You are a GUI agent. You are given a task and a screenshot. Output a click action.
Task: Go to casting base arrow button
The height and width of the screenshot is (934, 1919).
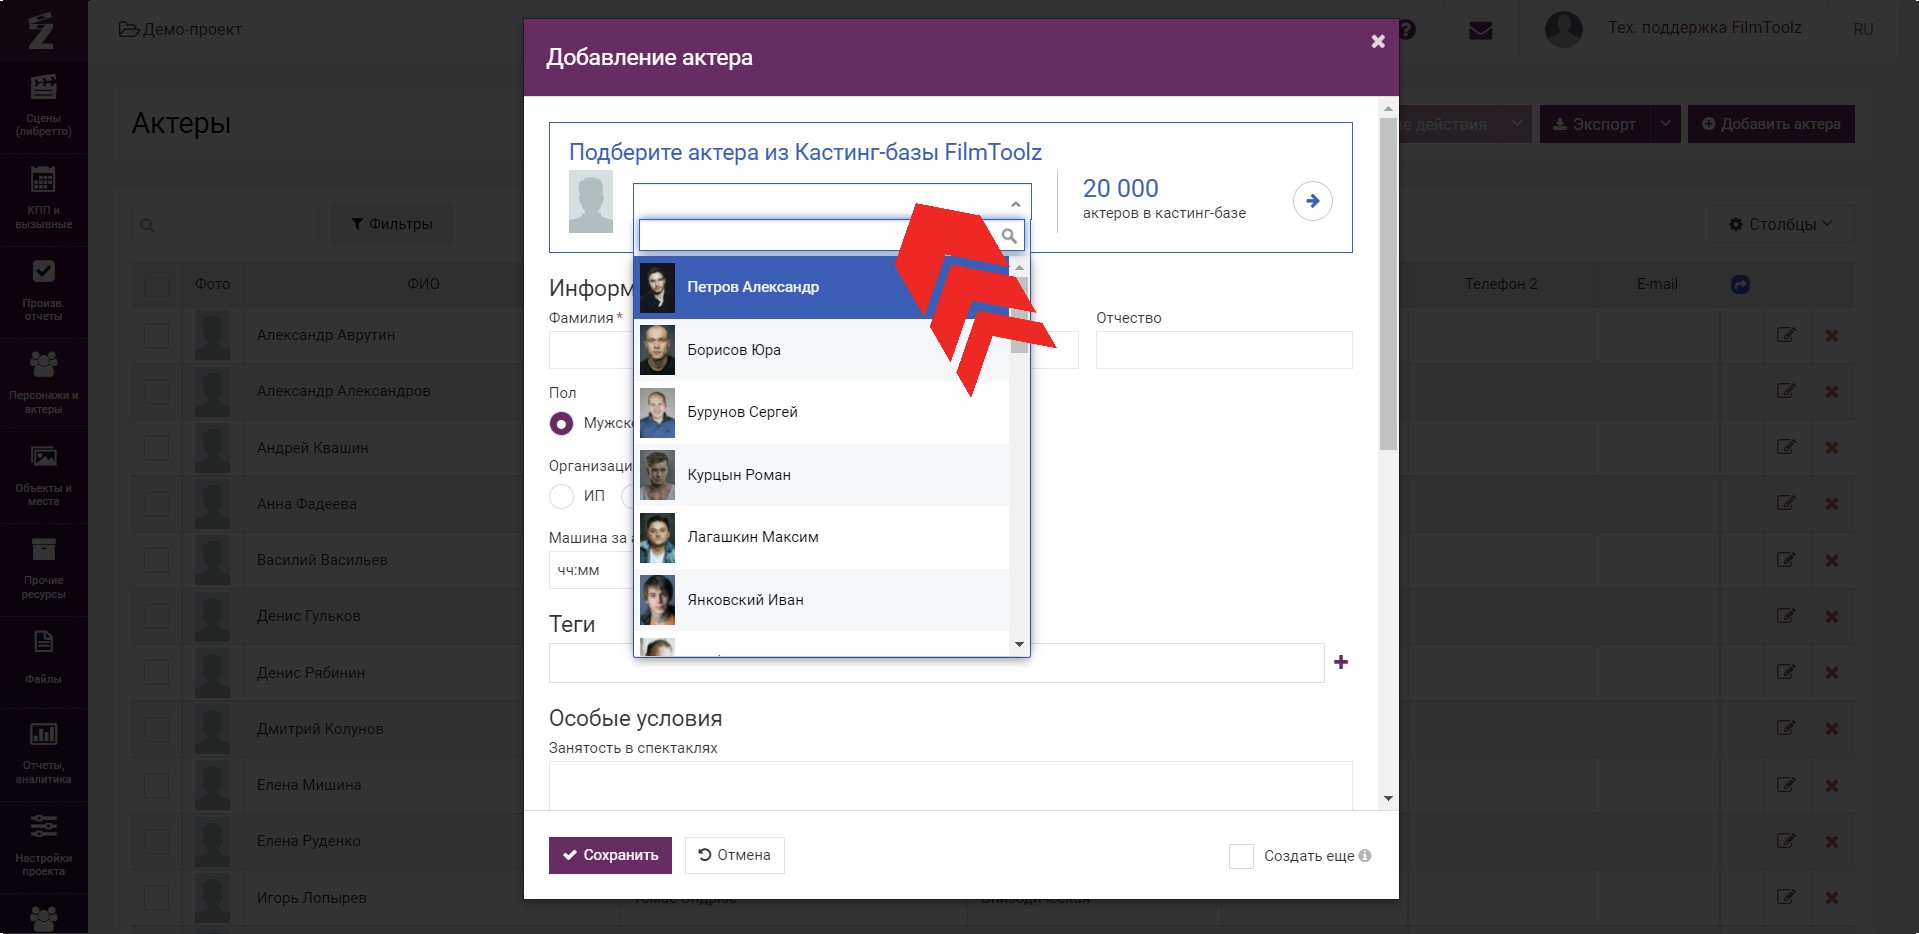pyautogui.click(x=1312, y=201)
